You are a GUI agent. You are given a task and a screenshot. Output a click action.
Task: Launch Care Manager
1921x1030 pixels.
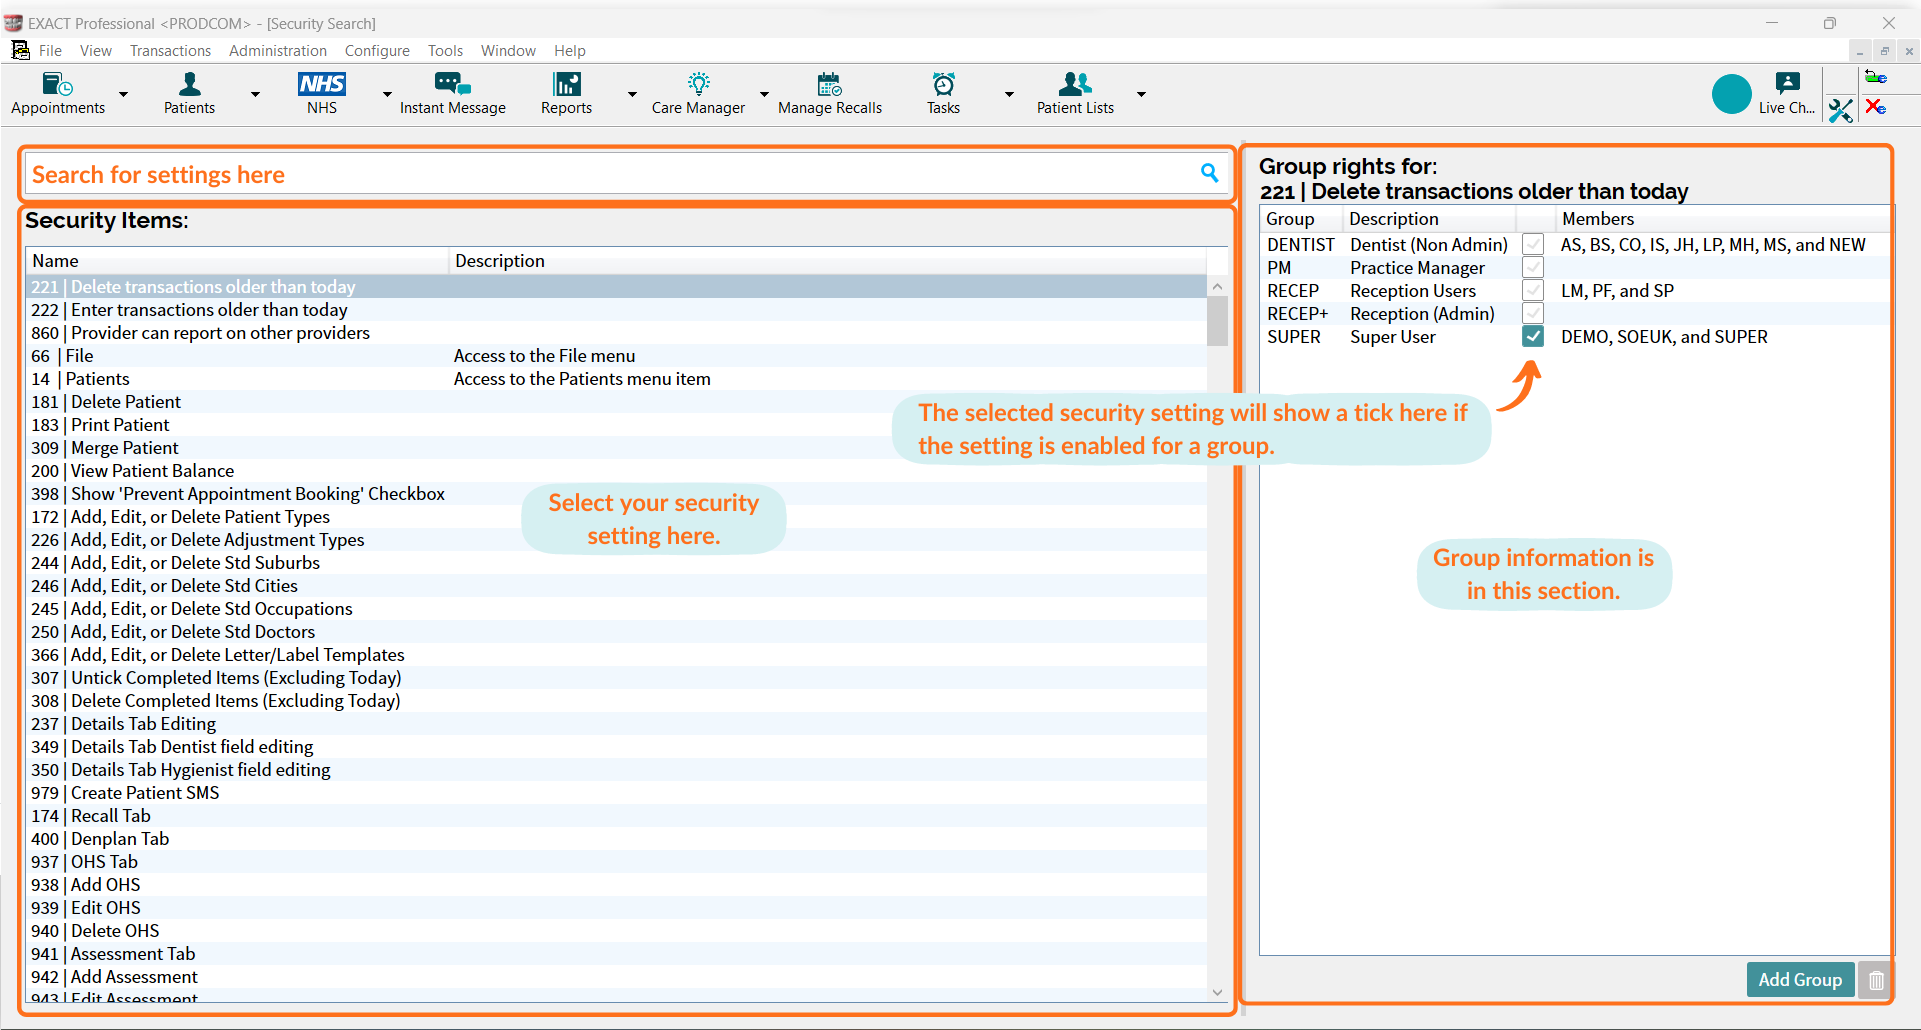click(698, 94)
